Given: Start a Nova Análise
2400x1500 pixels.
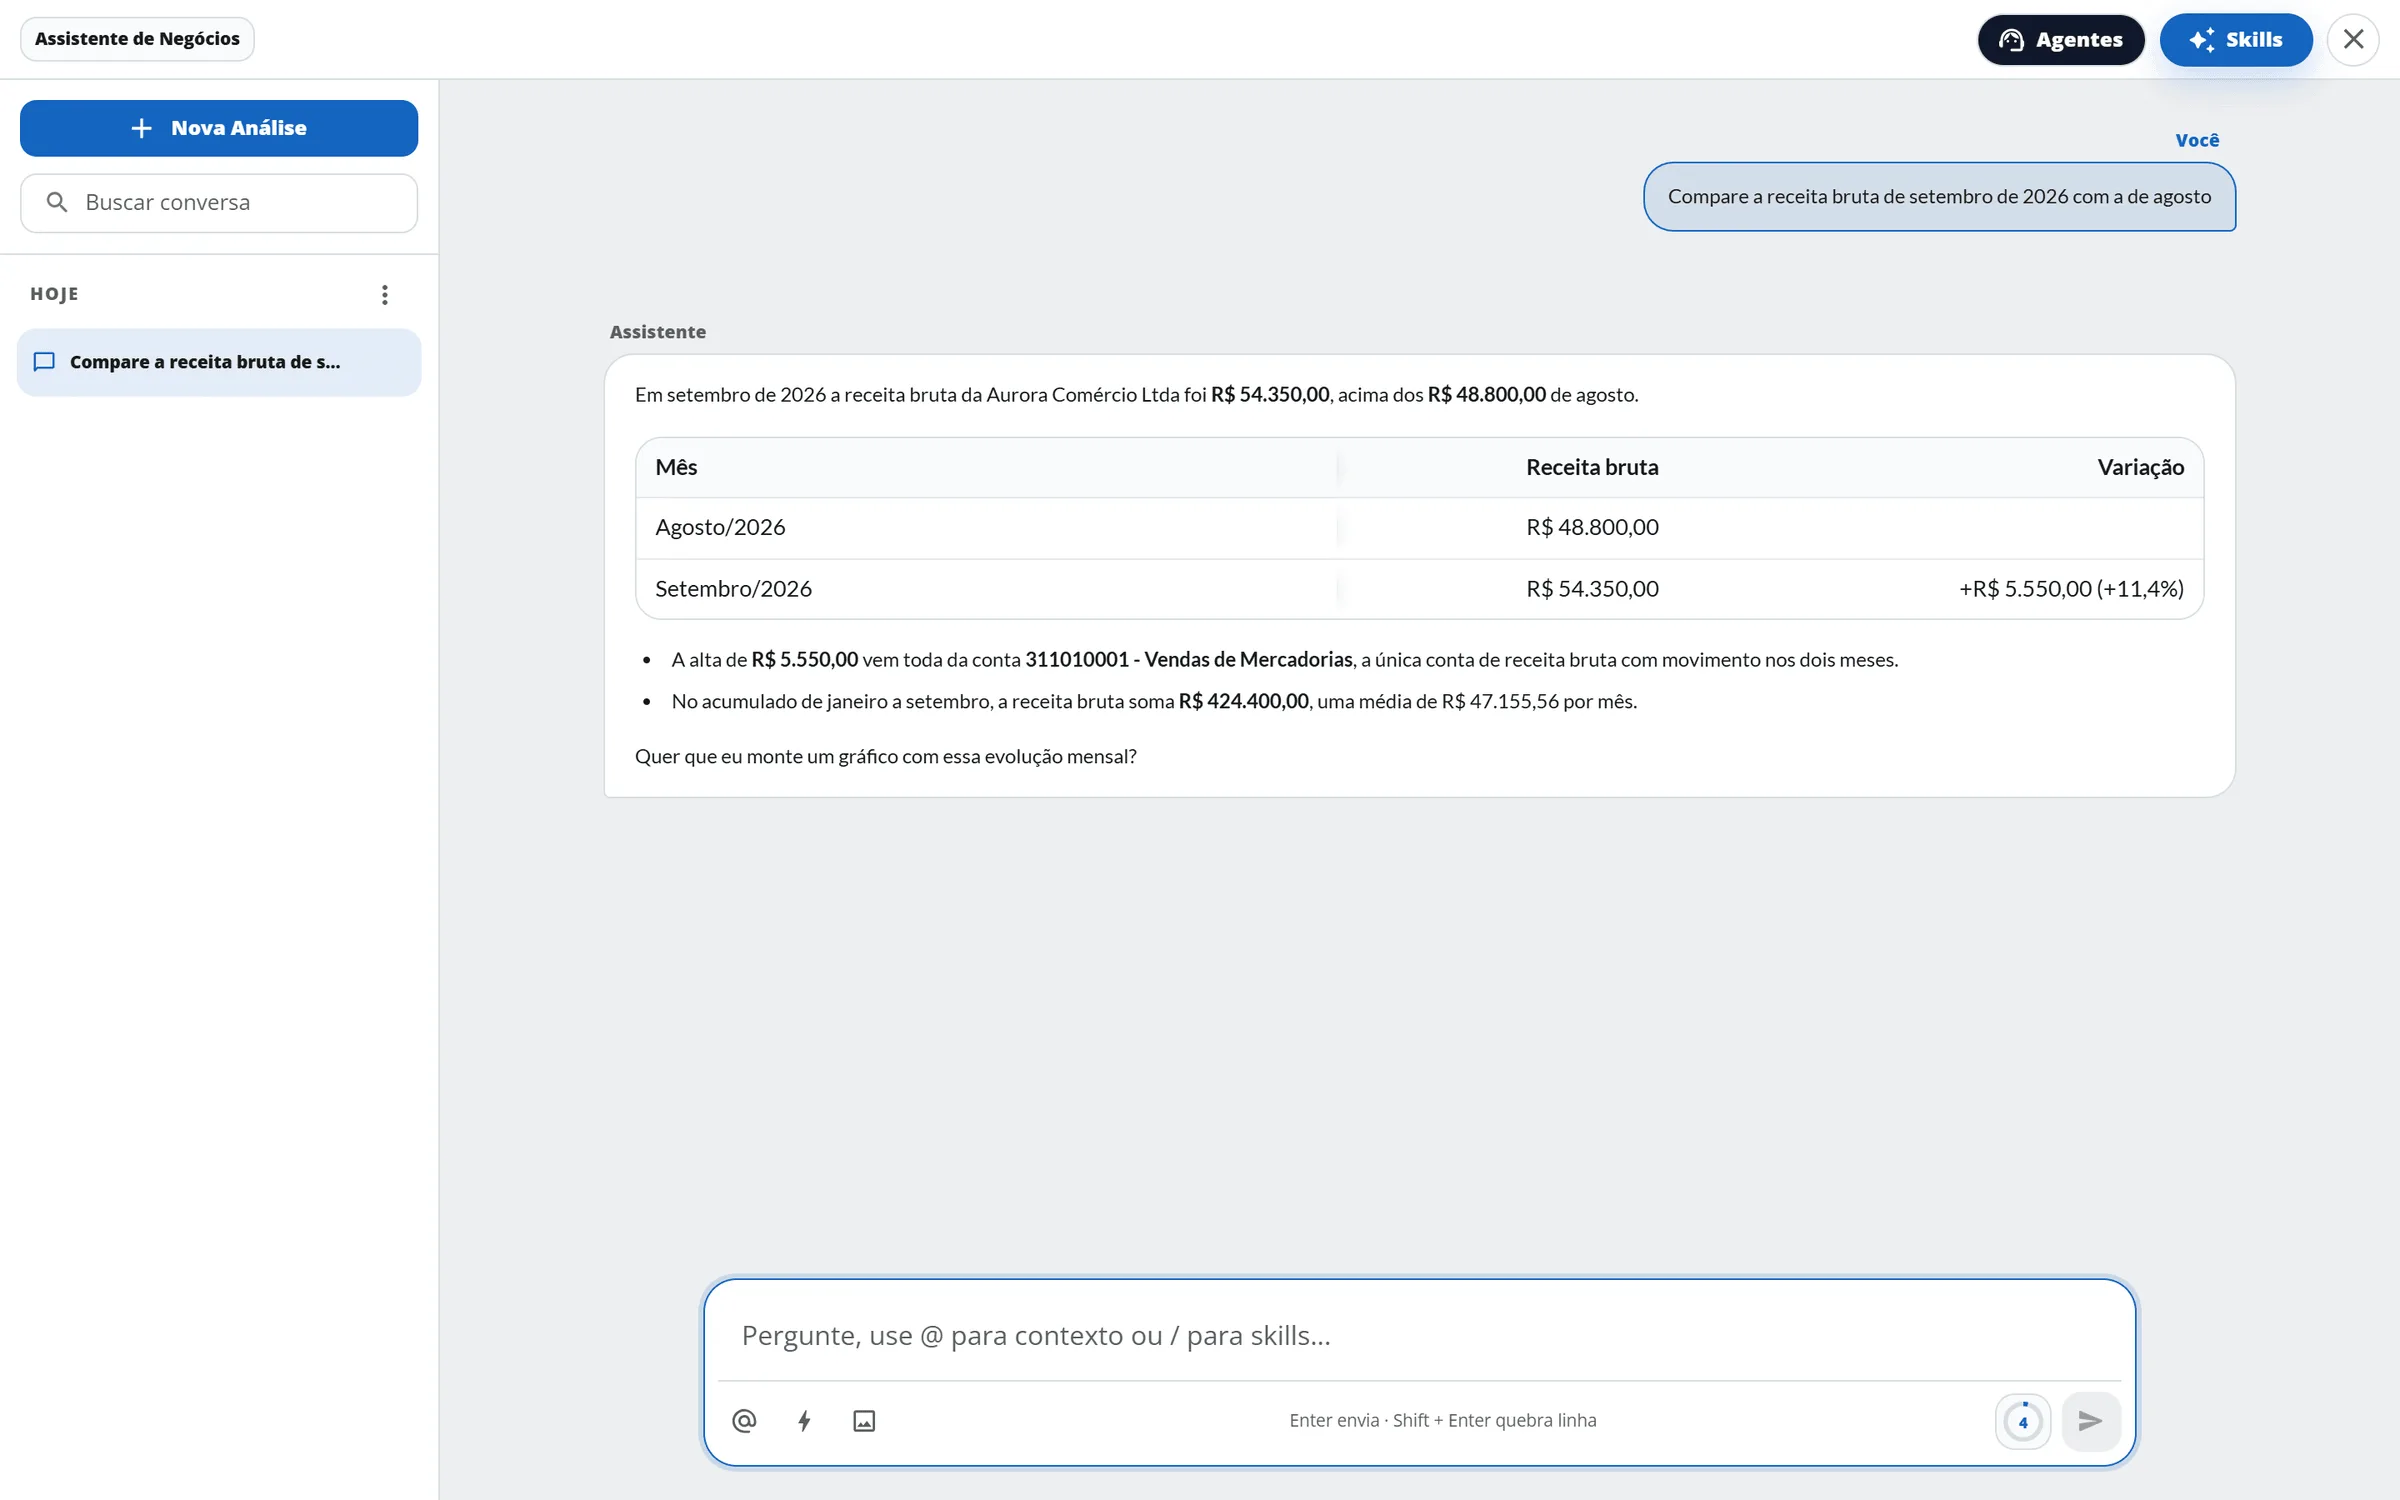Looking at the screenshot, I should point(219,128).
